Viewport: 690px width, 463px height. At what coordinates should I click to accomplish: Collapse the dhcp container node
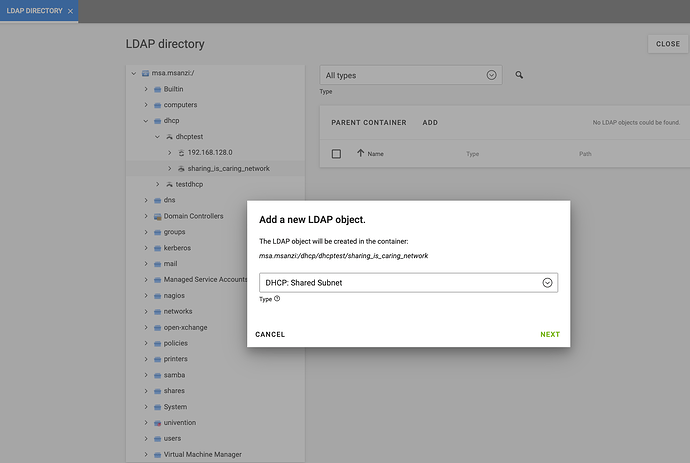145,120
